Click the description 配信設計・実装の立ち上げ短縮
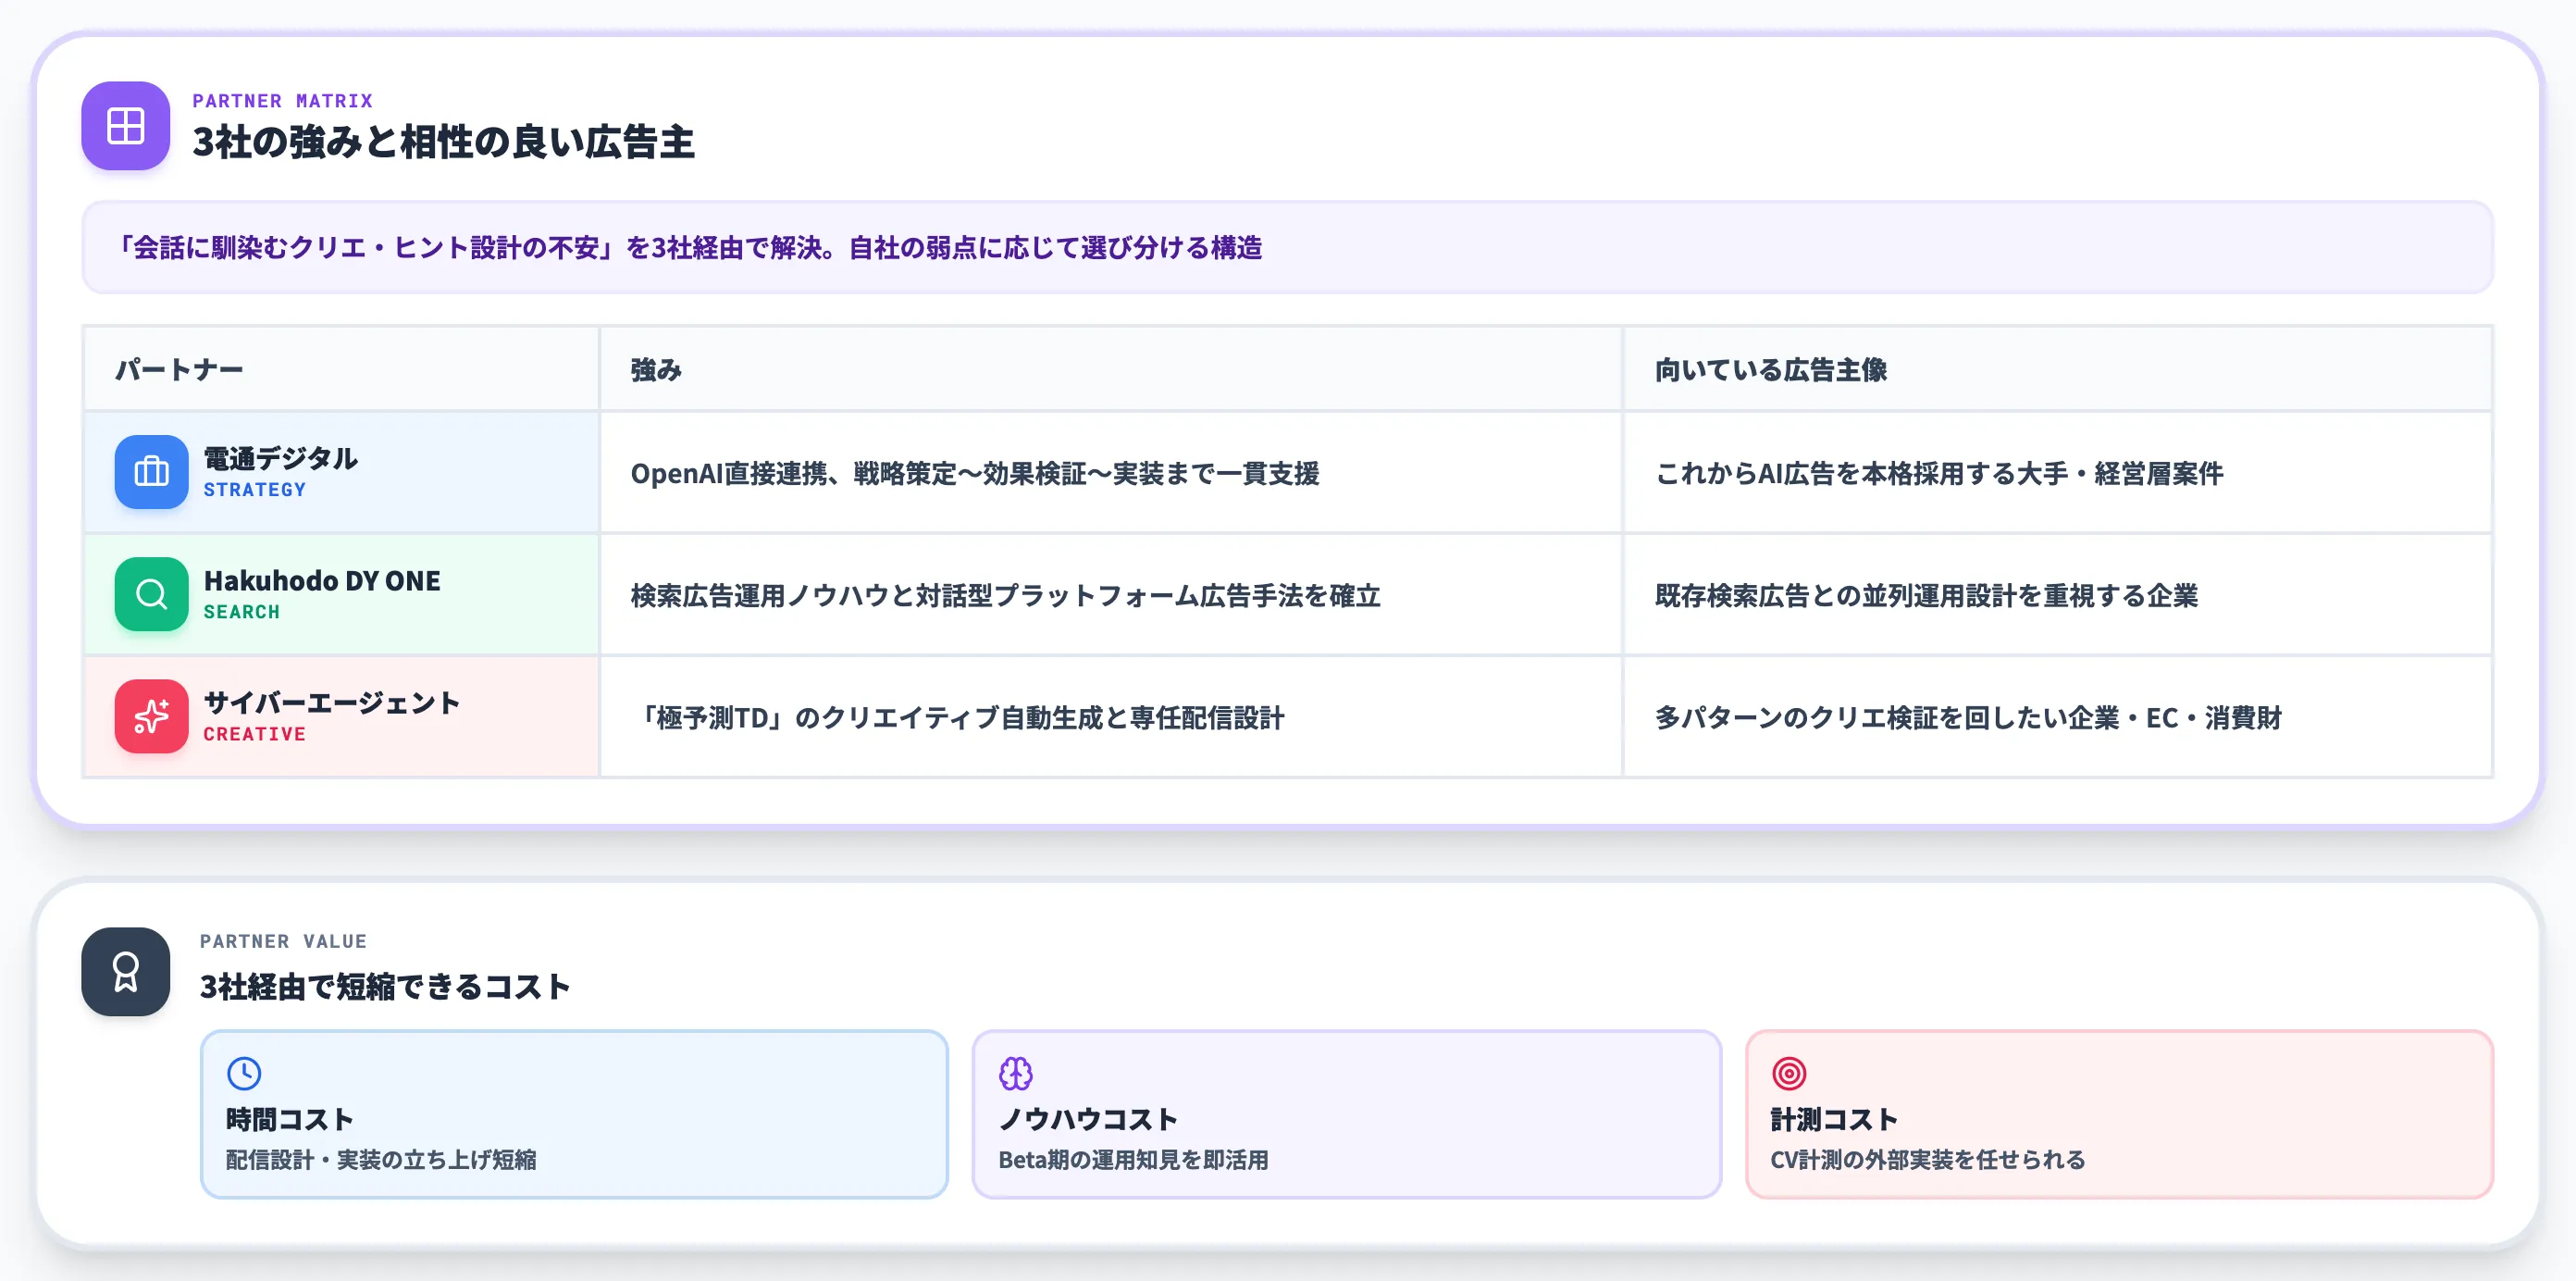 tap(381, 1160)
